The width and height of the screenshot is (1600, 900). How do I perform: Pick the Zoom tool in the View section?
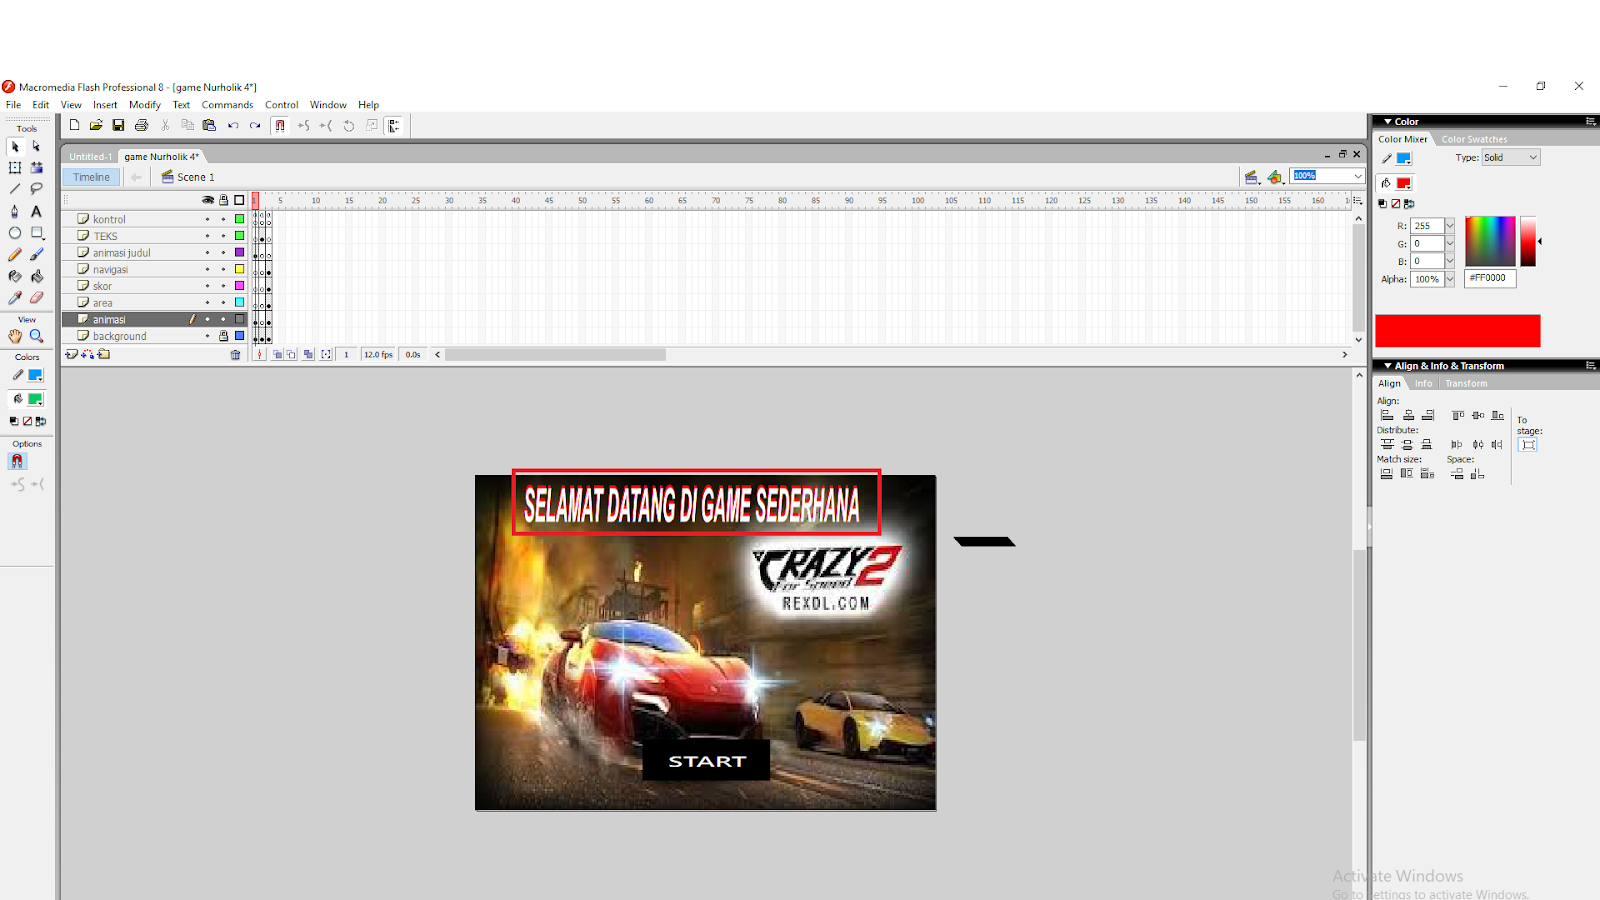pyautogui.click(x=37, y=336)
